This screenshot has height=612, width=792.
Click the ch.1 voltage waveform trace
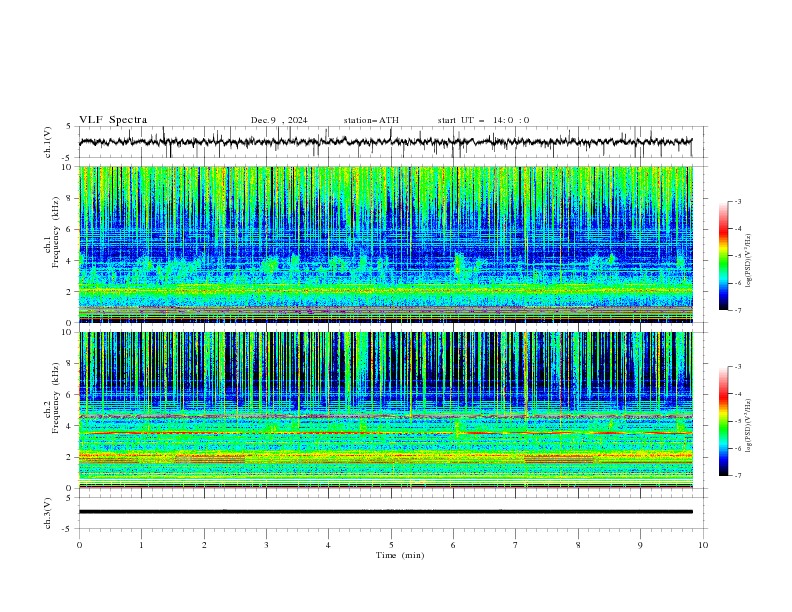[x=385, y=142]
